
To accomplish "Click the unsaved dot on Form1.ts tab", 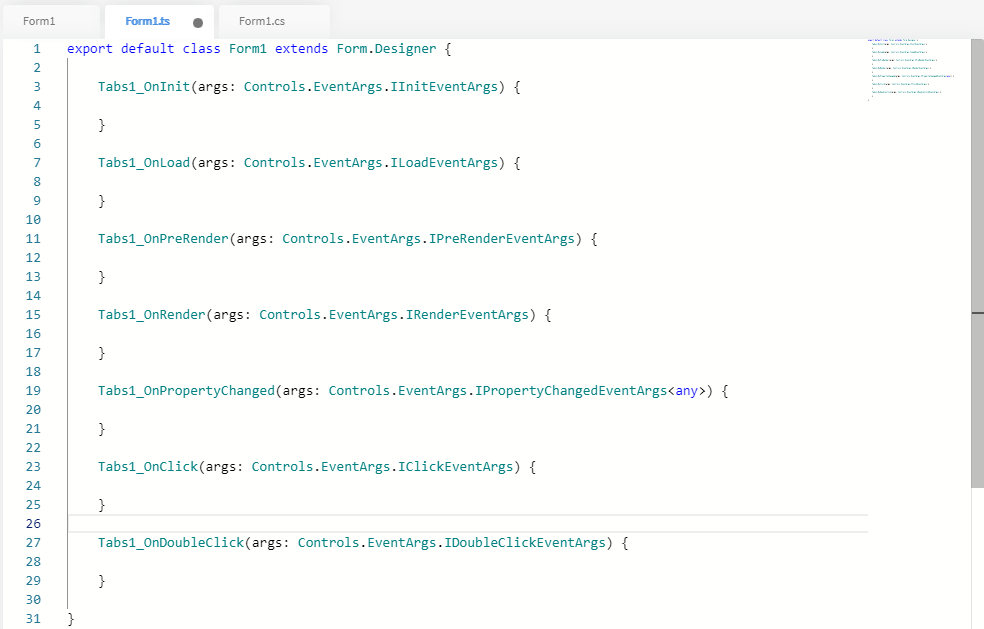I will (x=198, y=23).
